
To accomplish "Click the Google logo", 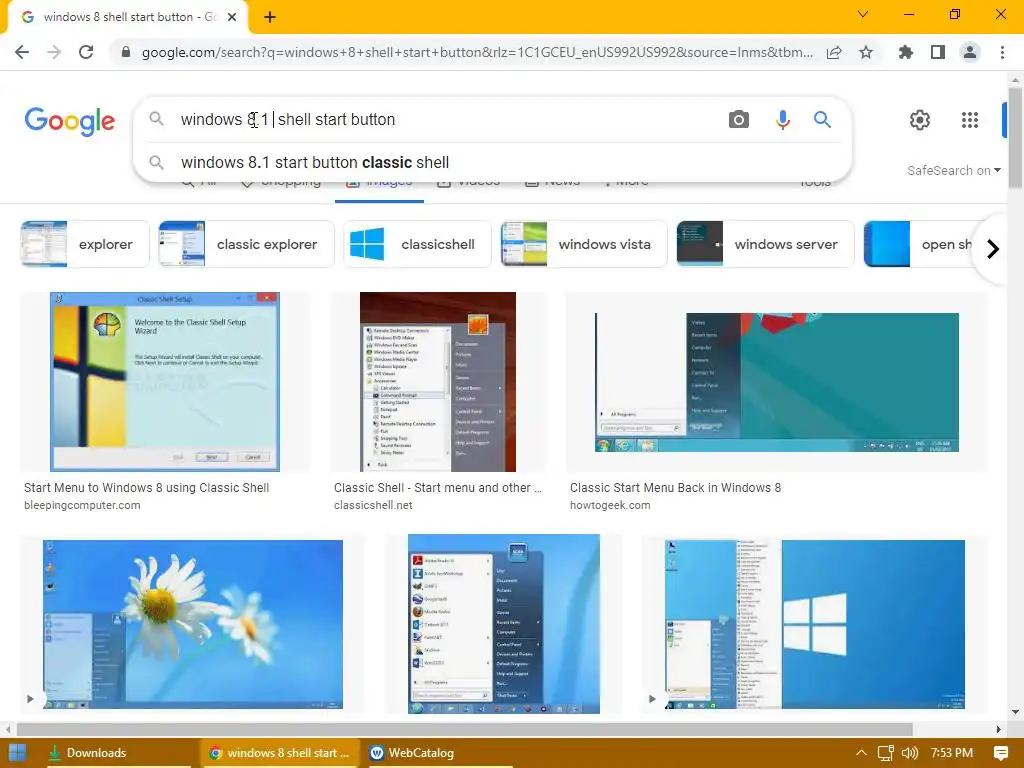I will coord(70,121).
